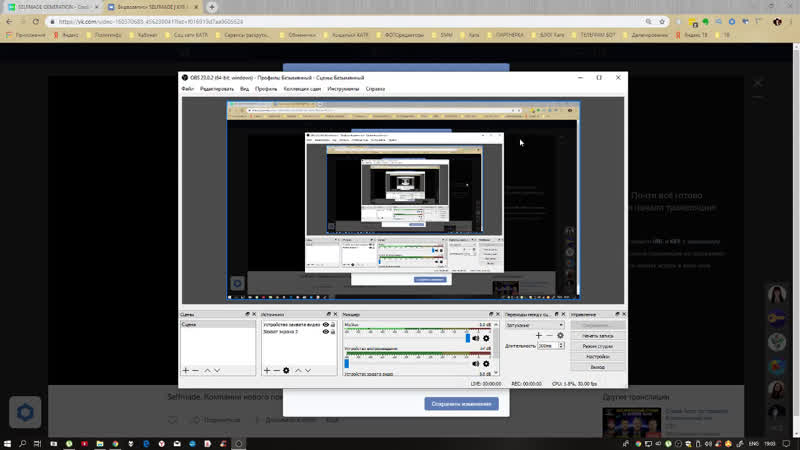The height and width of the screenshot is (450, 800).
Task: Add a new scene with plus icon
Action: tap(186, 370)
